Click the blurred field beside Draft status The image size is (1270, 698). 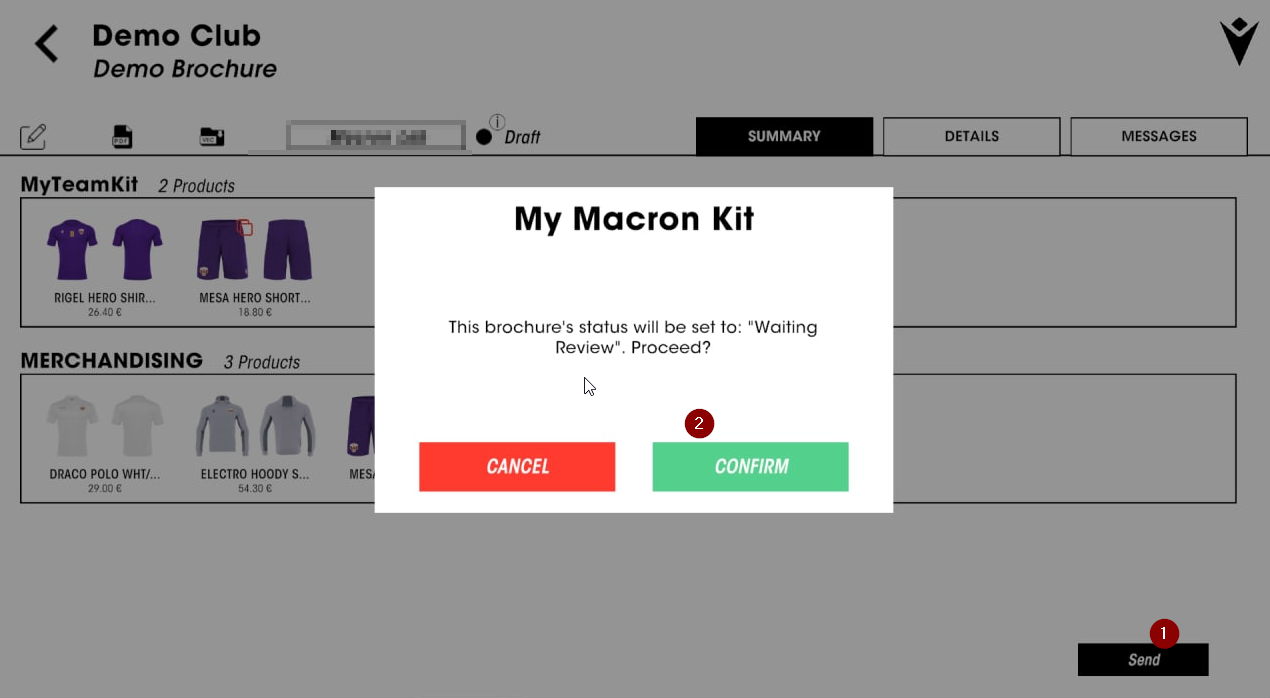(x=377, y=136)
